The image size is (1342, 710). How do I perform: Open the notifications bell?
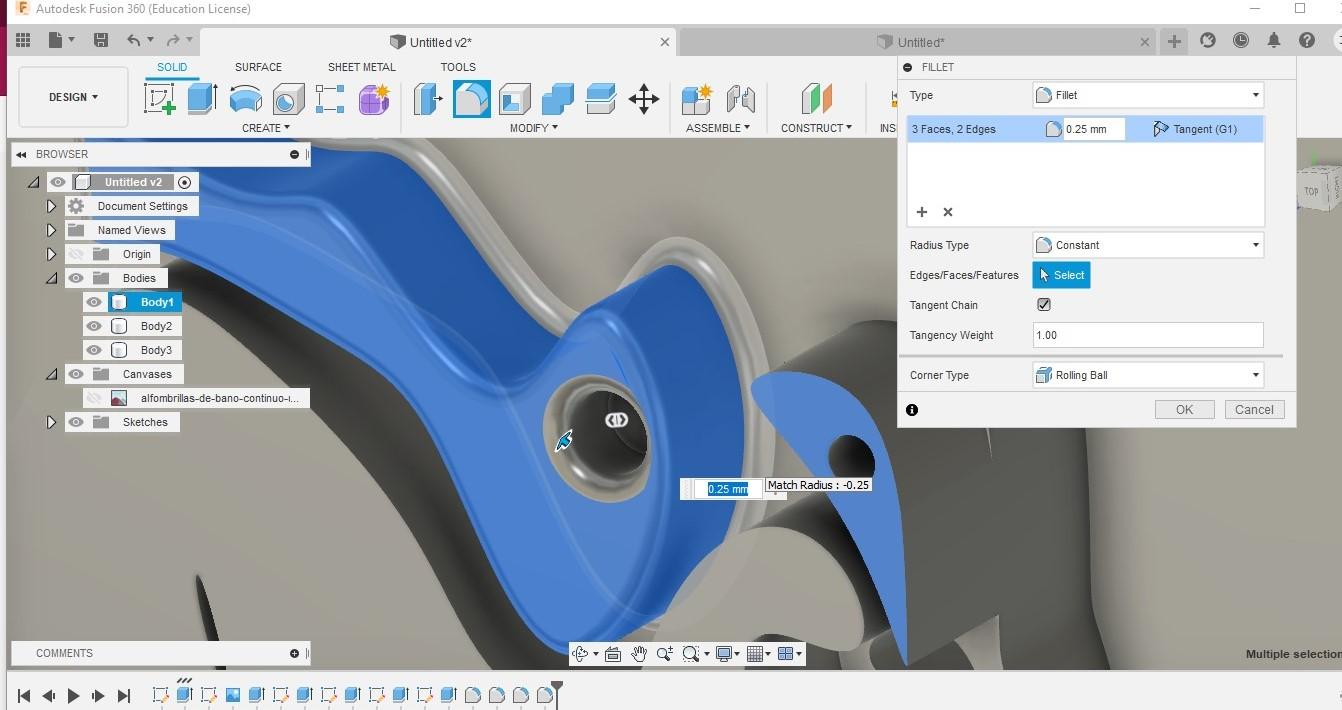(x=1274, y=40)
